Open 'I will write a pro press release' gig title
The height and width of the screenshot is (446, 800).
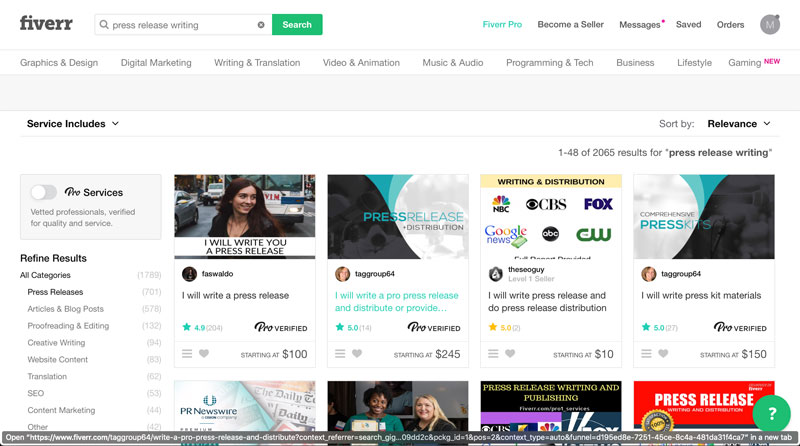click(x=396, y=302)
